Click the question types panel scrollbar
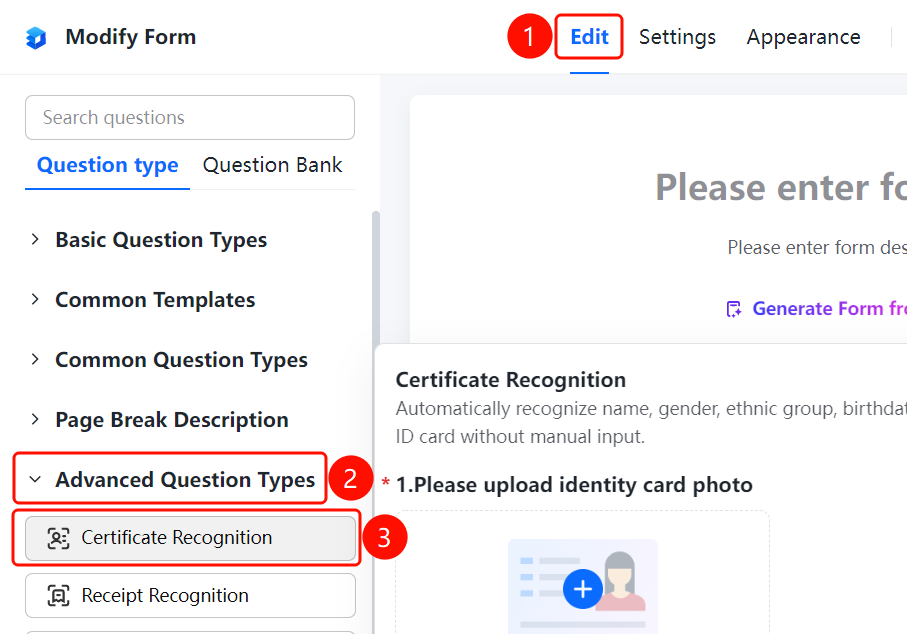The image size is (907, 634). 375,278
